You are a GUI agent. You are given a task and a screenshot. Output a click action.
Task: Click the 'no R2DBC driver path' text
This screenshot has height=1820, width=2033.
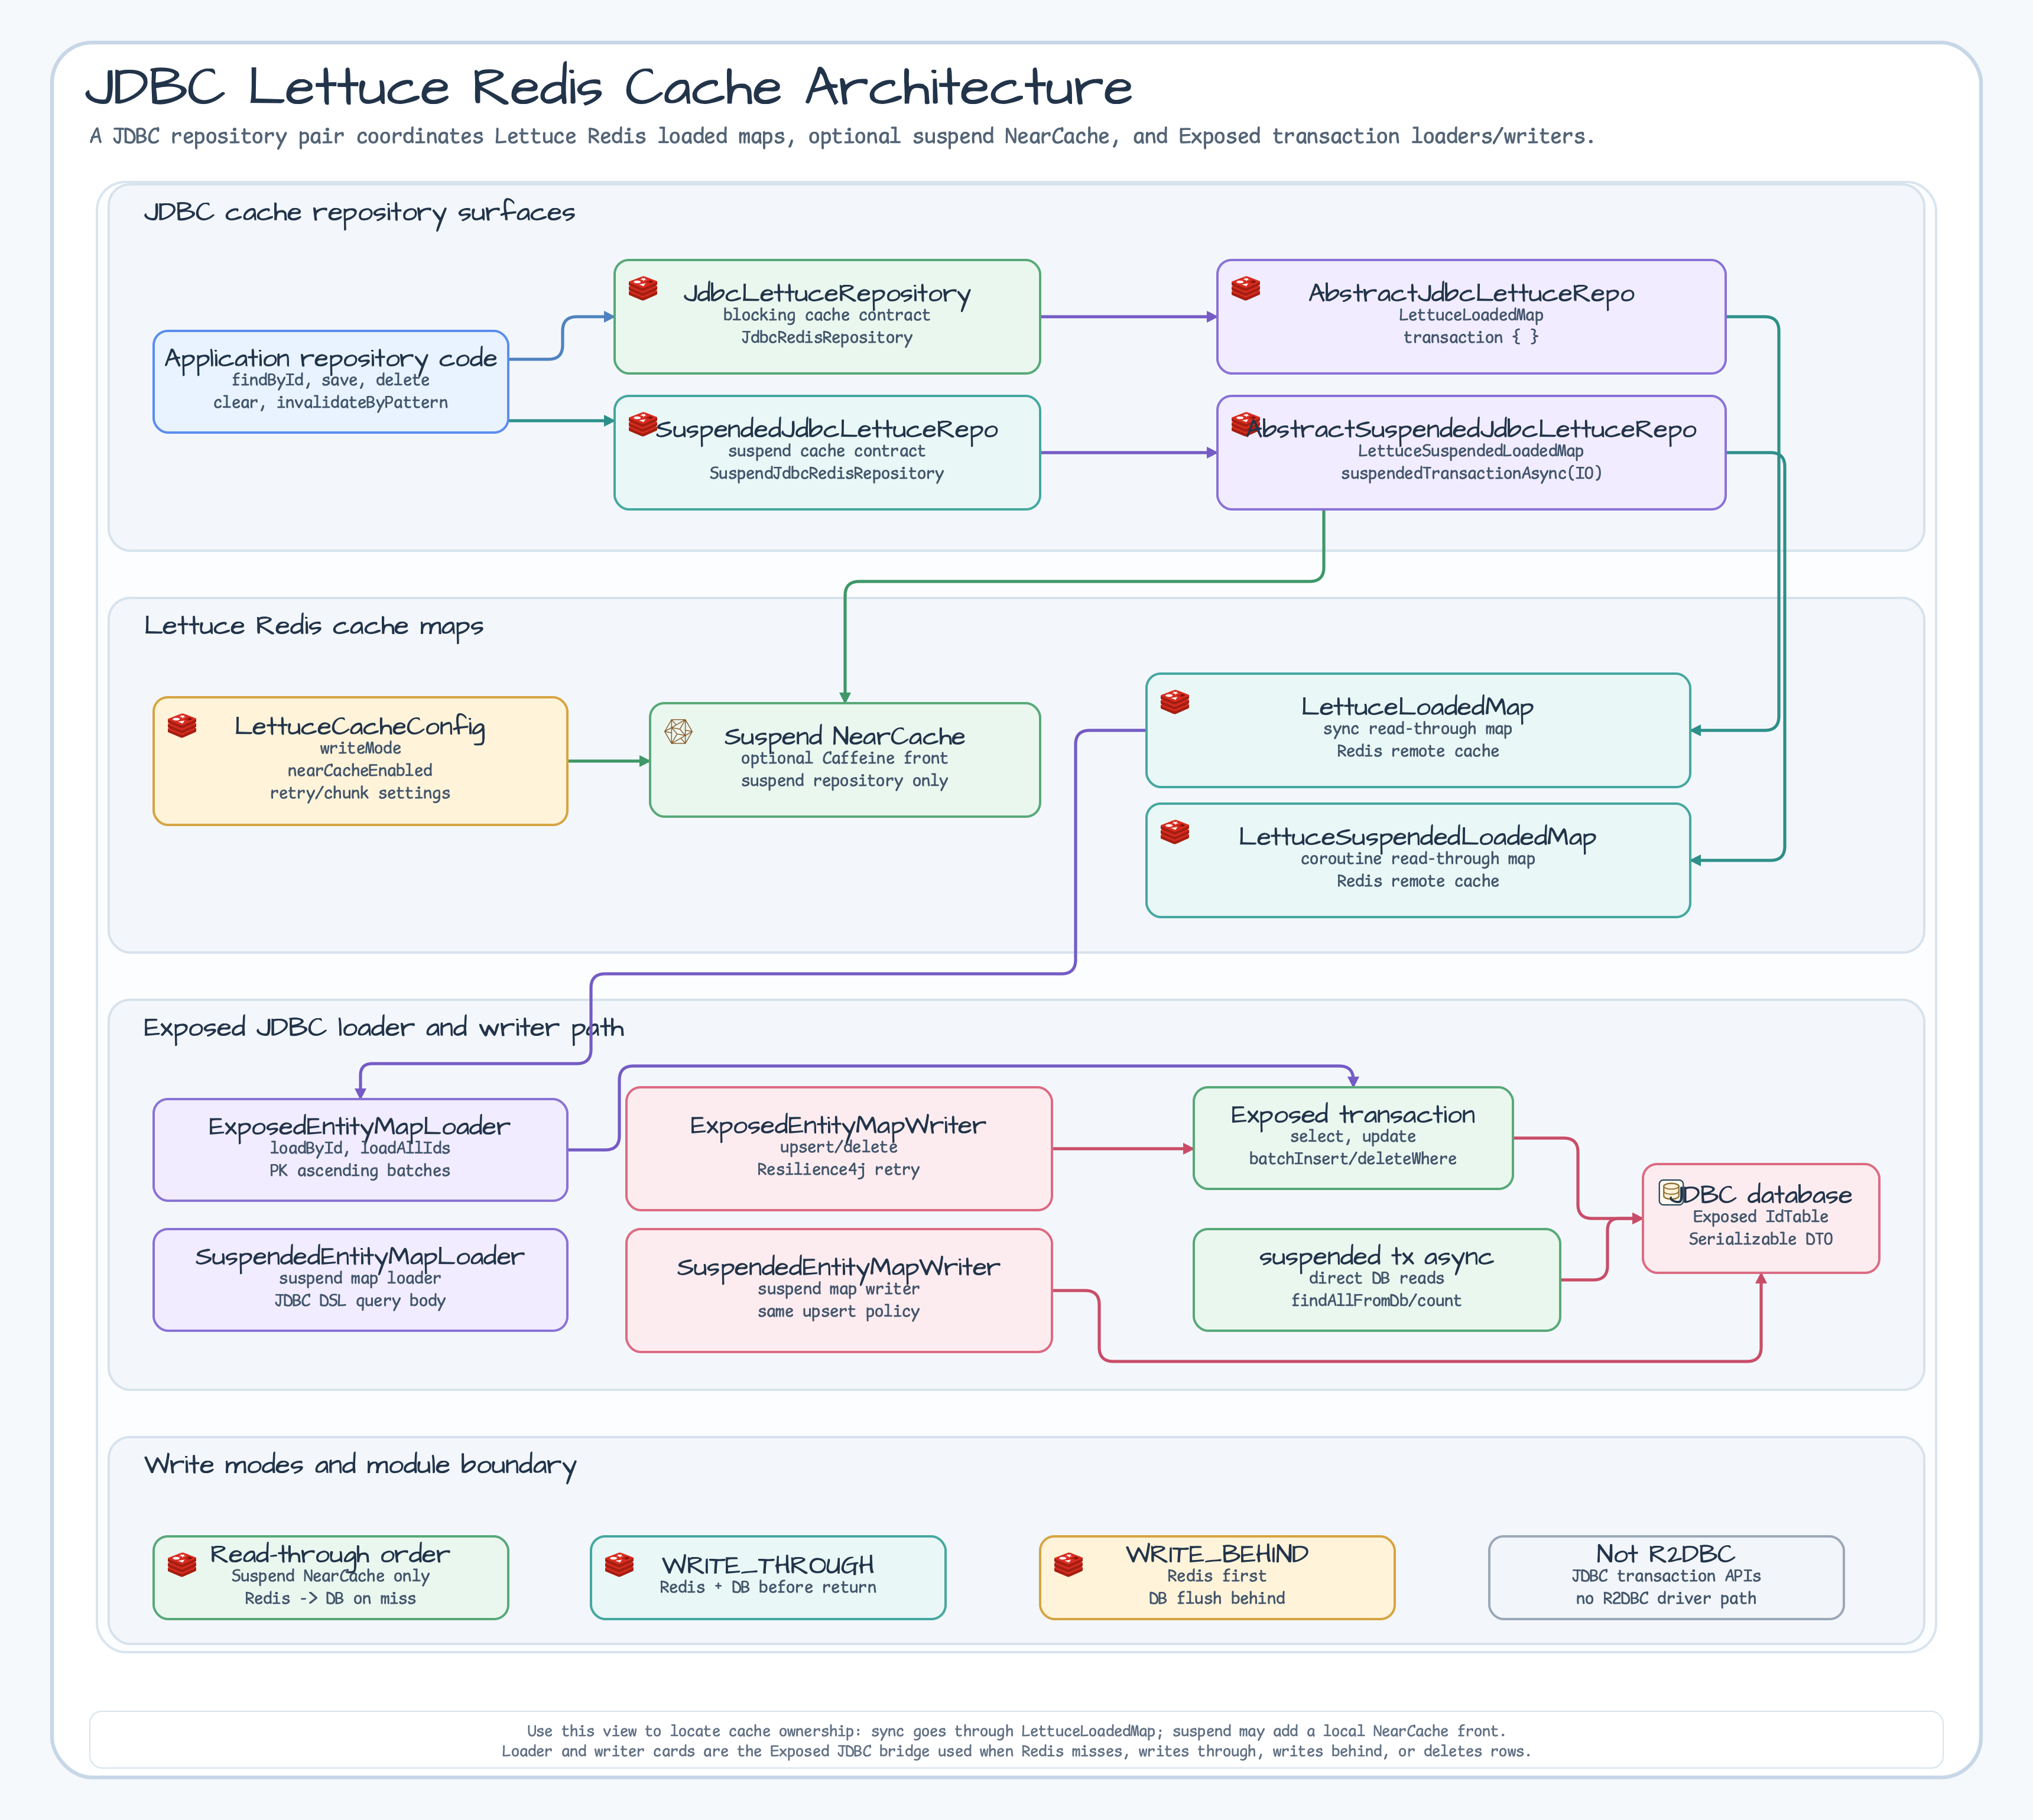(1666, 1598)
